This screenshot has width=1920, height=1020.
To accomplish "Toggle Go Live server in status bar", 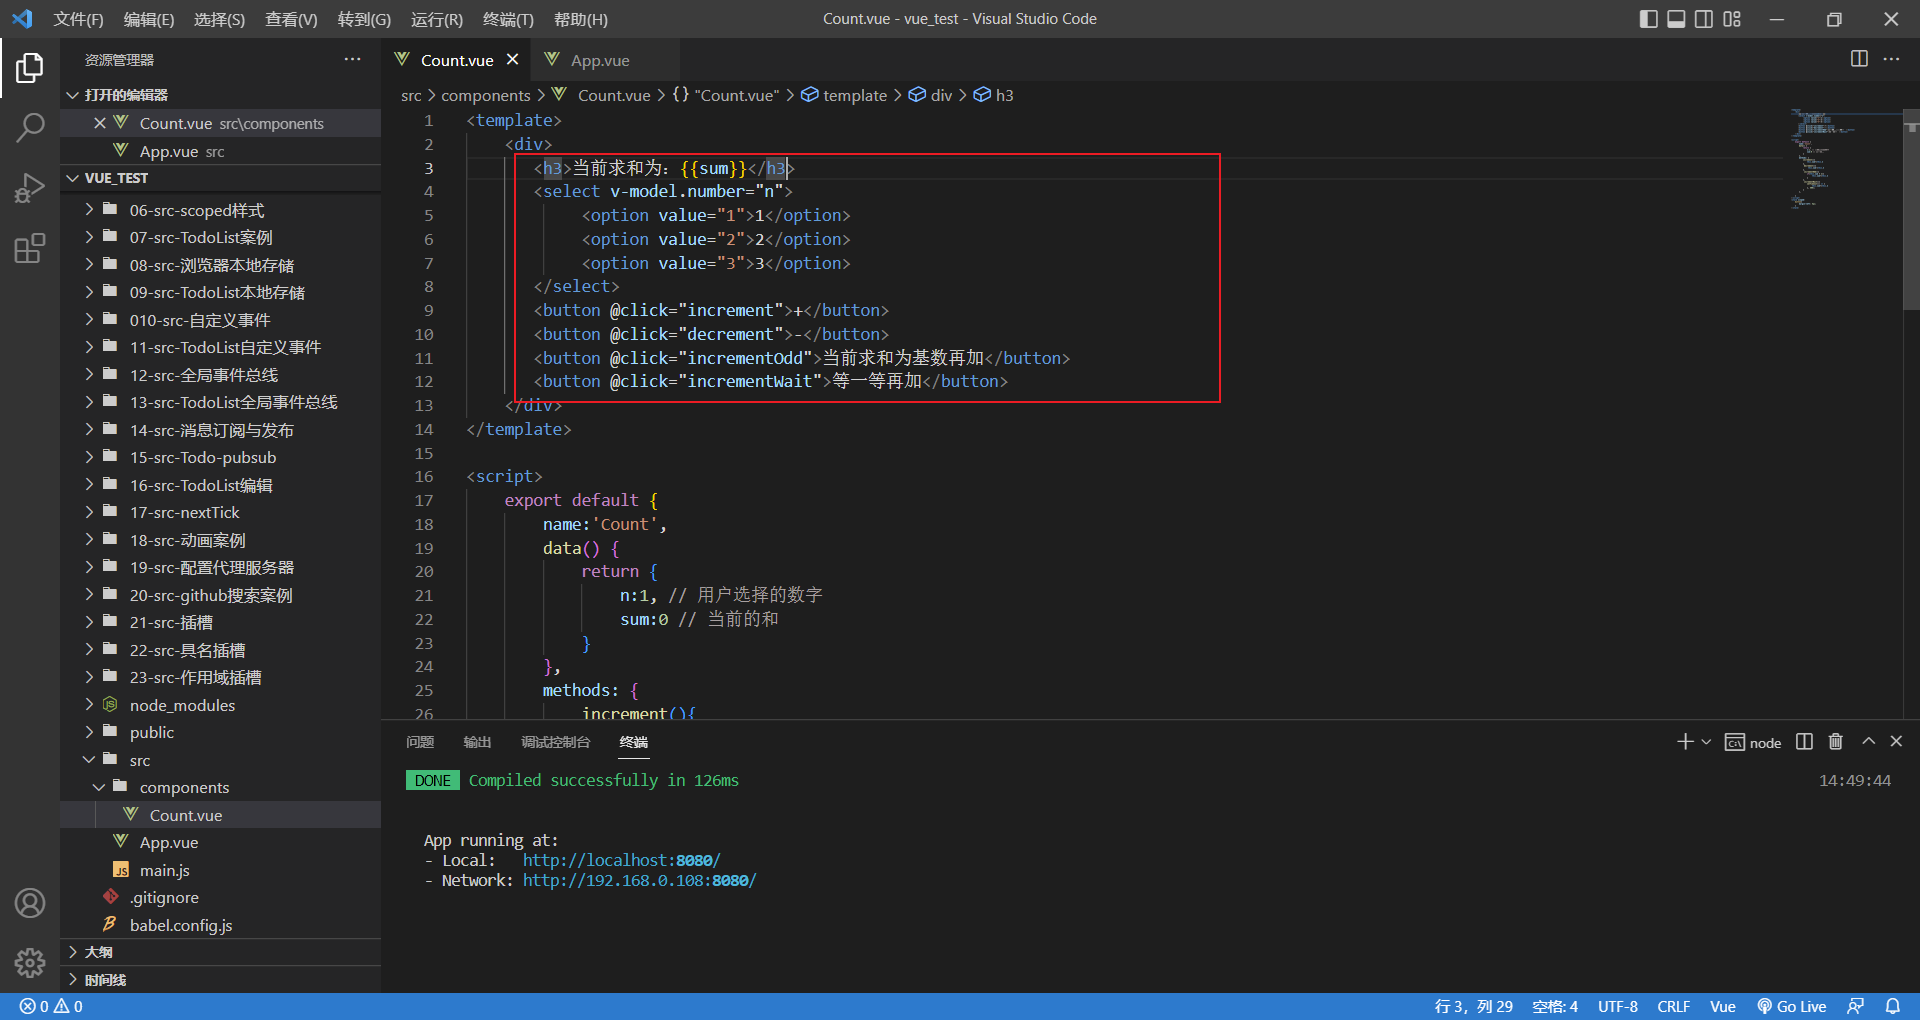I will [x=1792, y=1006].
